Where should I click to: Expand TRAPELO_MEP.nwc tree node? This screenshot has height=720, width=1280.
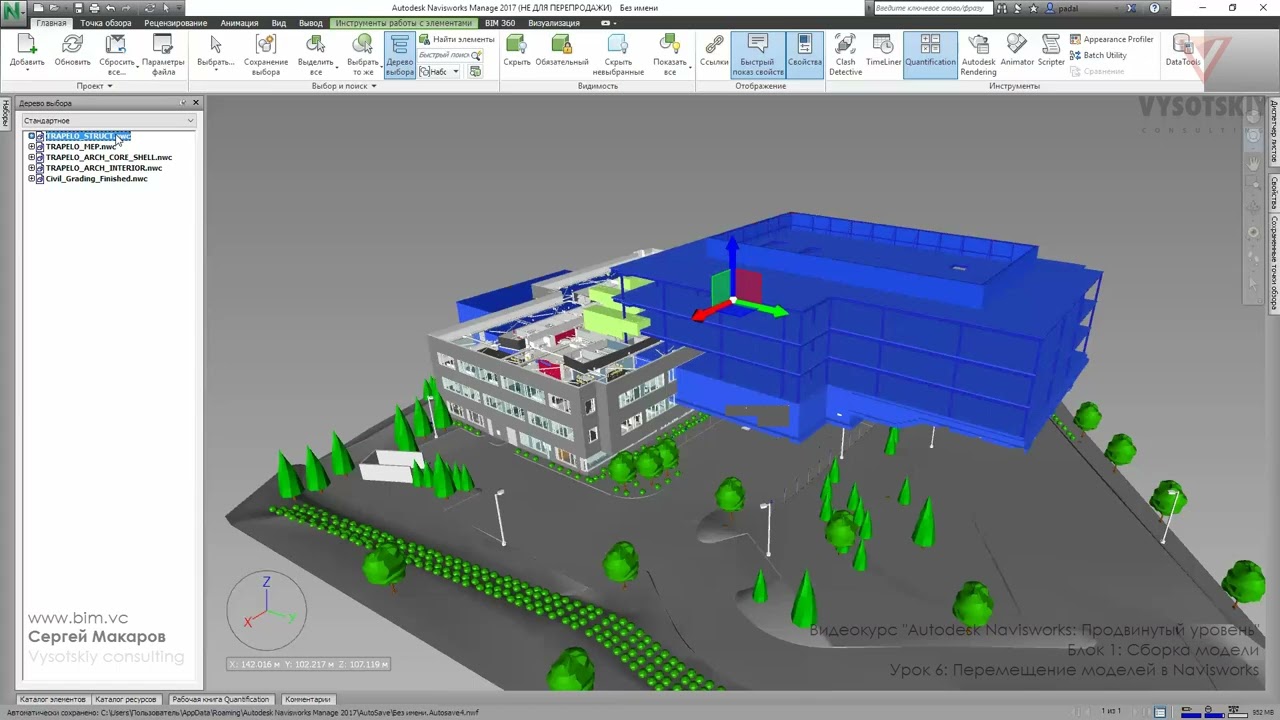click(x=31, y=147)
